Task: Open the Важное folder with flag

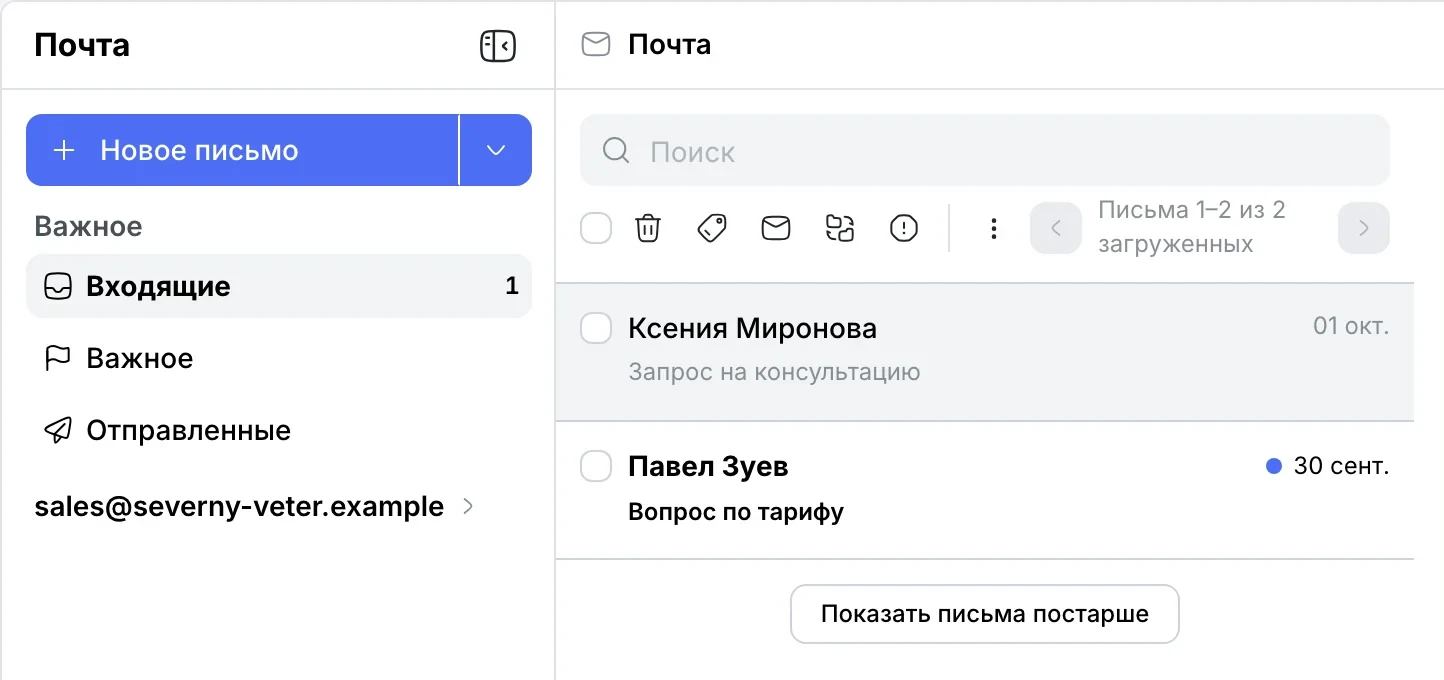Action: point(279,358)
